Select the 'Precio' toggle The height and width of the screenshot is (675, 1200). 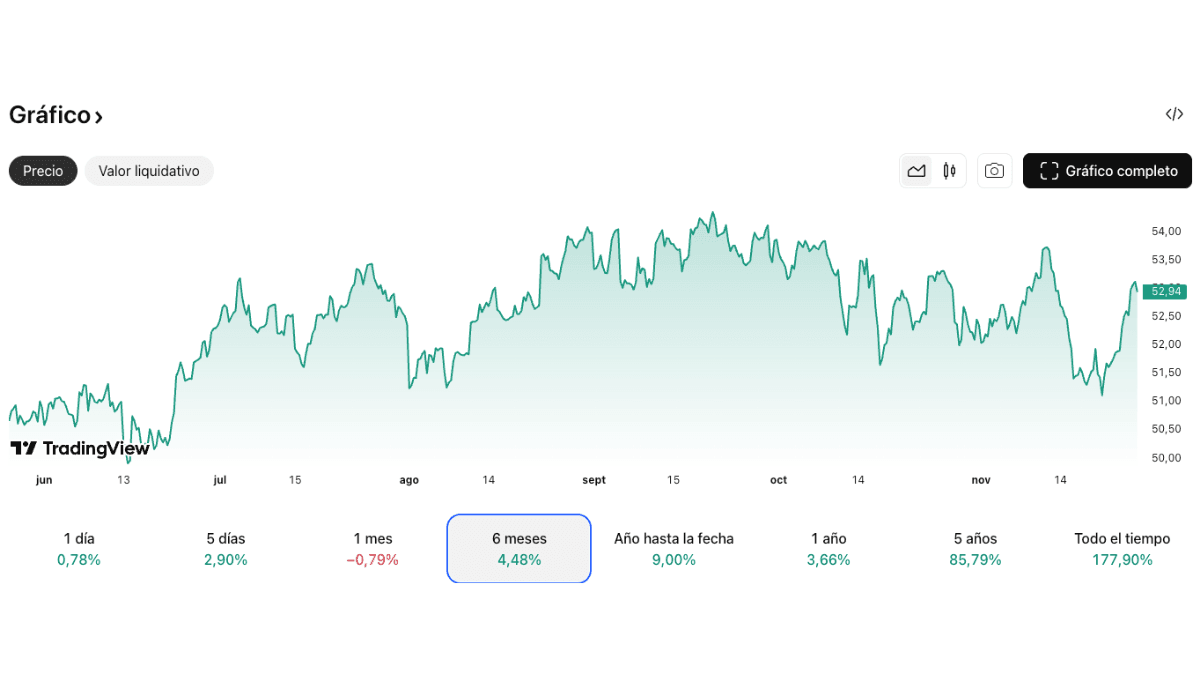pos(42,170)
